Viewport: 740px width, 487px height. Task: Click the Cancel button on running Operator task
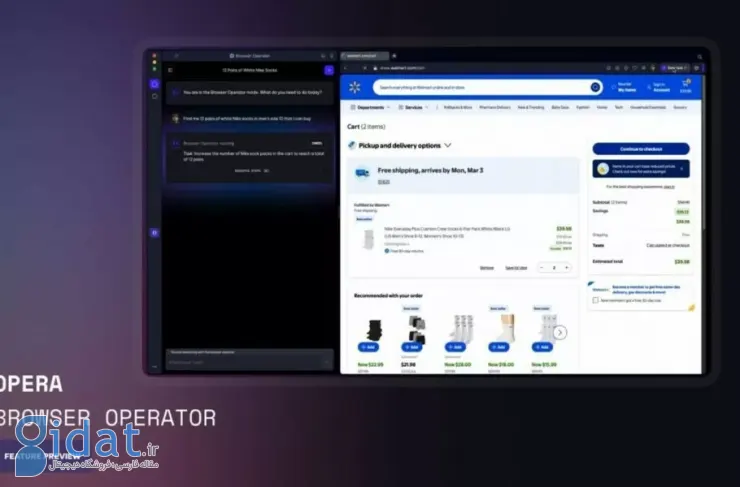coord(317,143)
